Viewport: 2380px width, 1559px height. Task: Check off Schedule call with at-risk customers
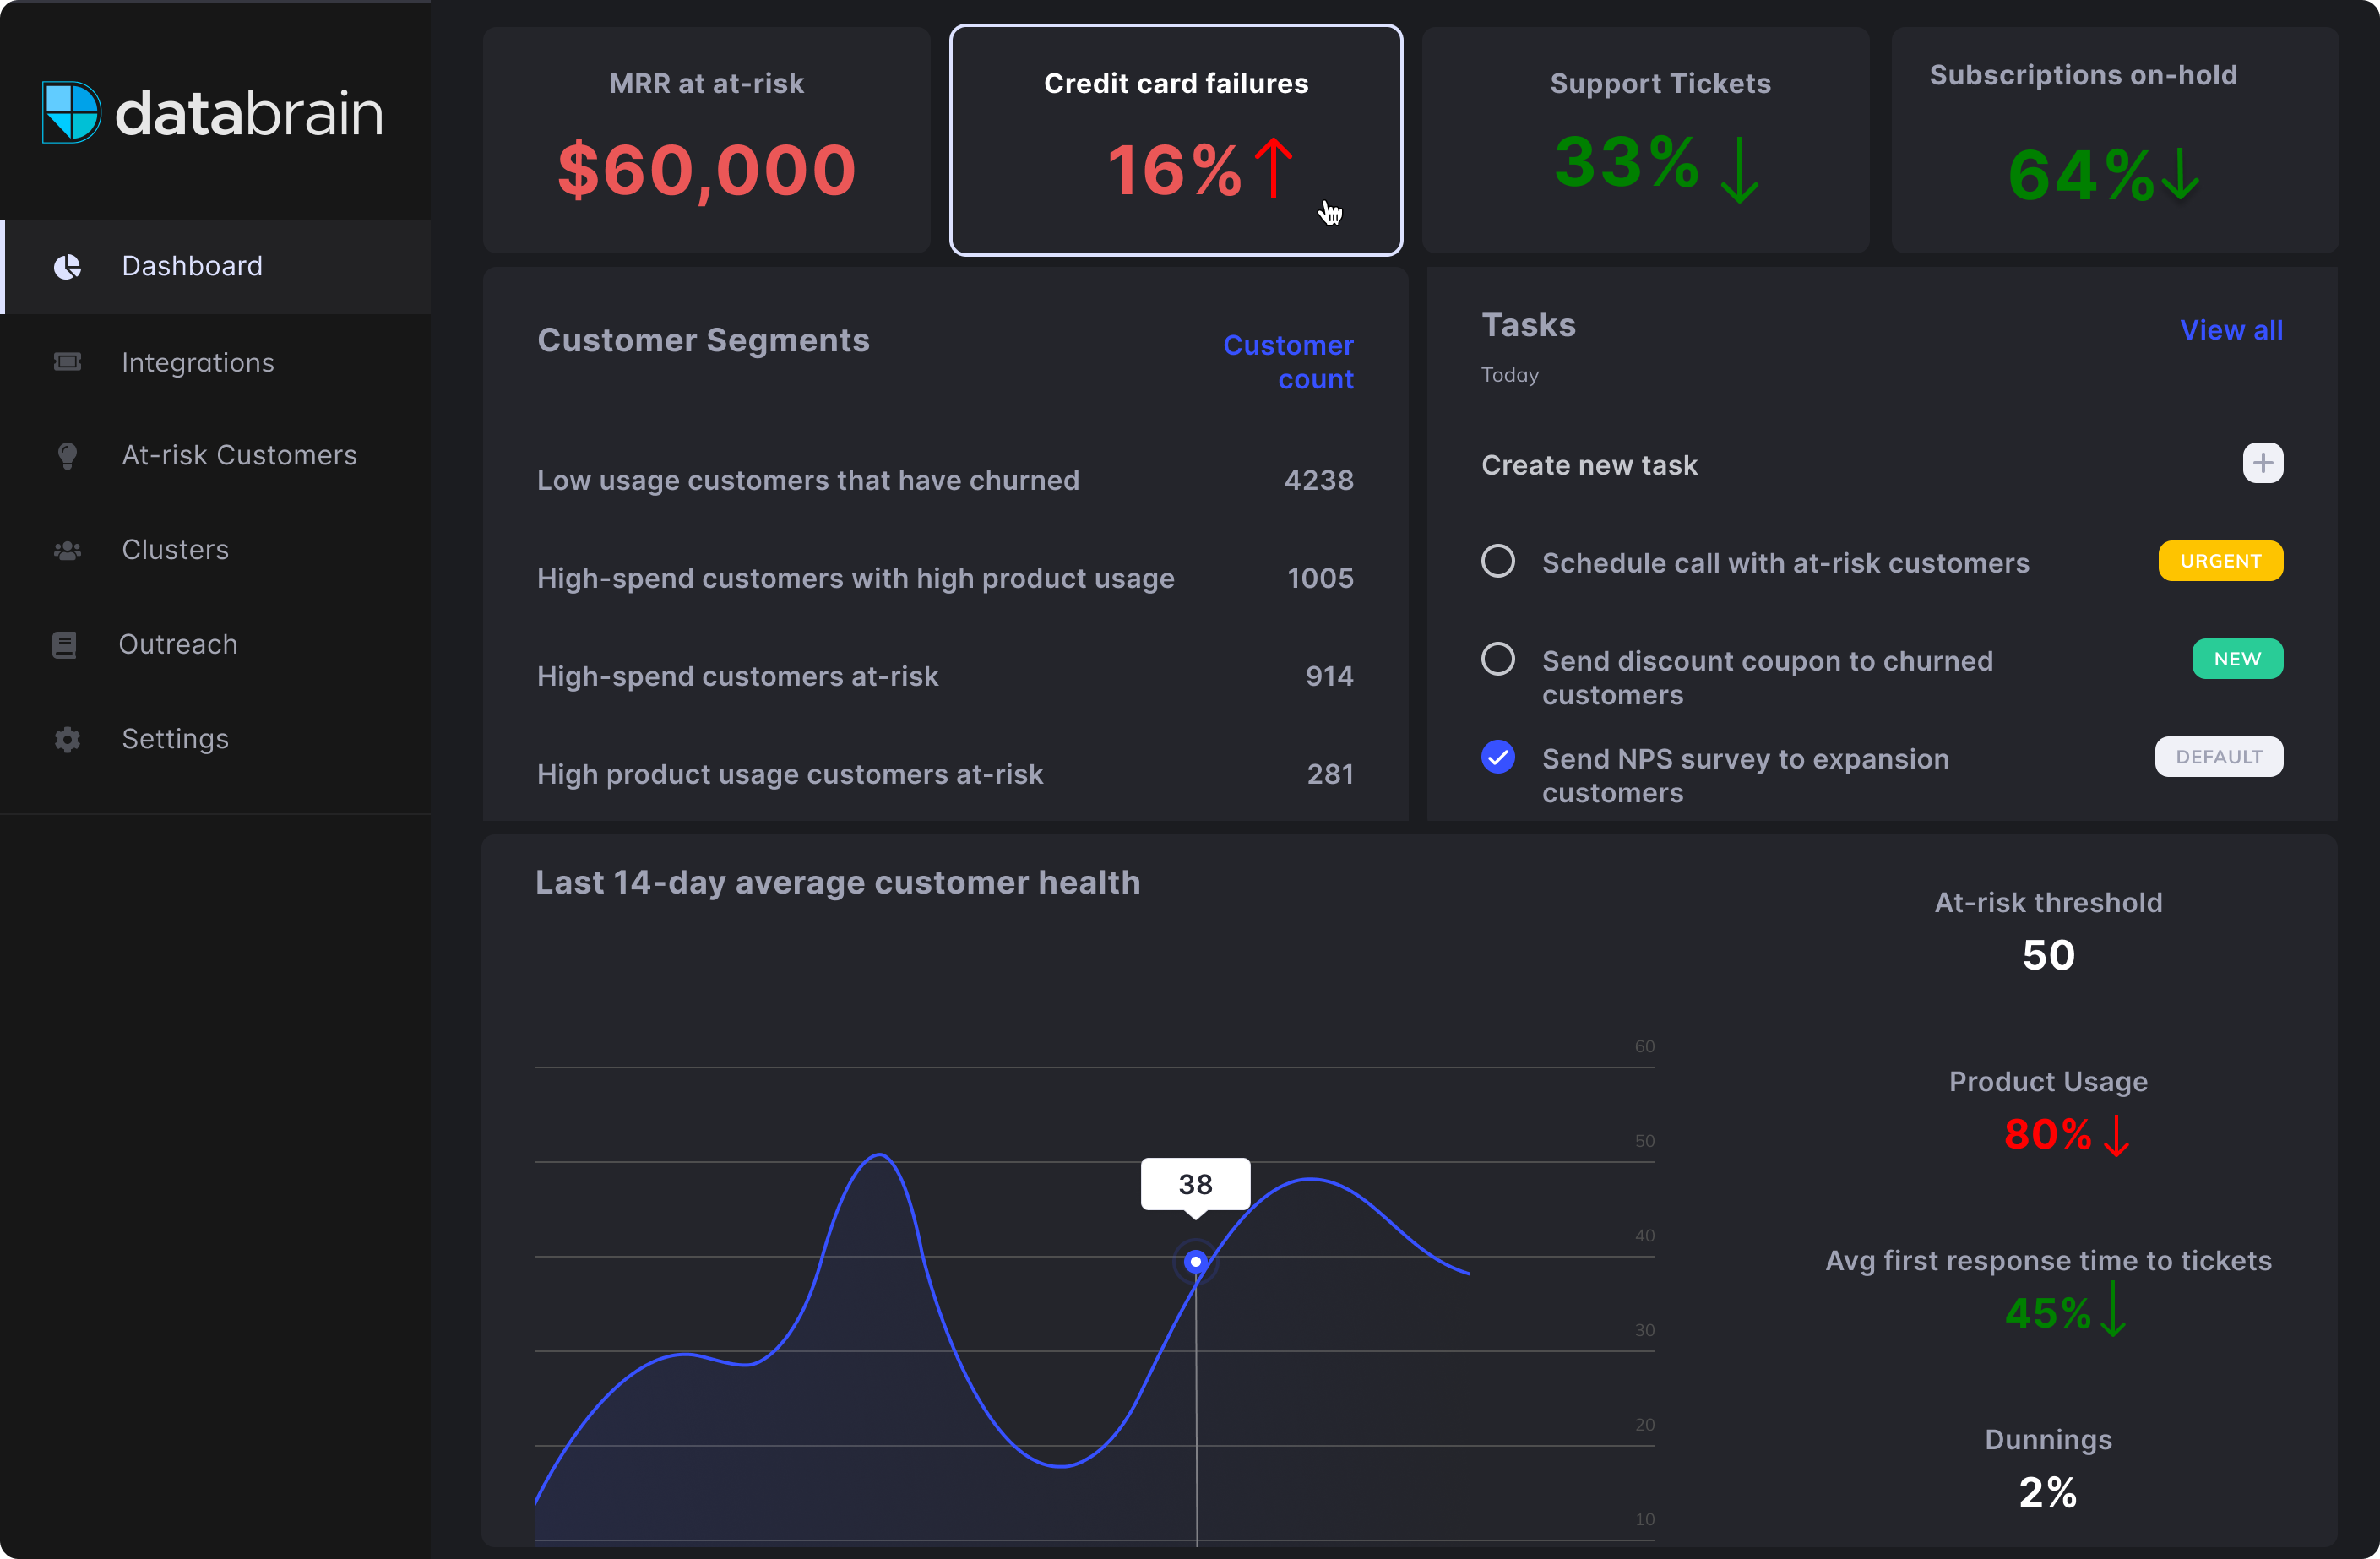pyautogui.click(x=1497, y=561)
